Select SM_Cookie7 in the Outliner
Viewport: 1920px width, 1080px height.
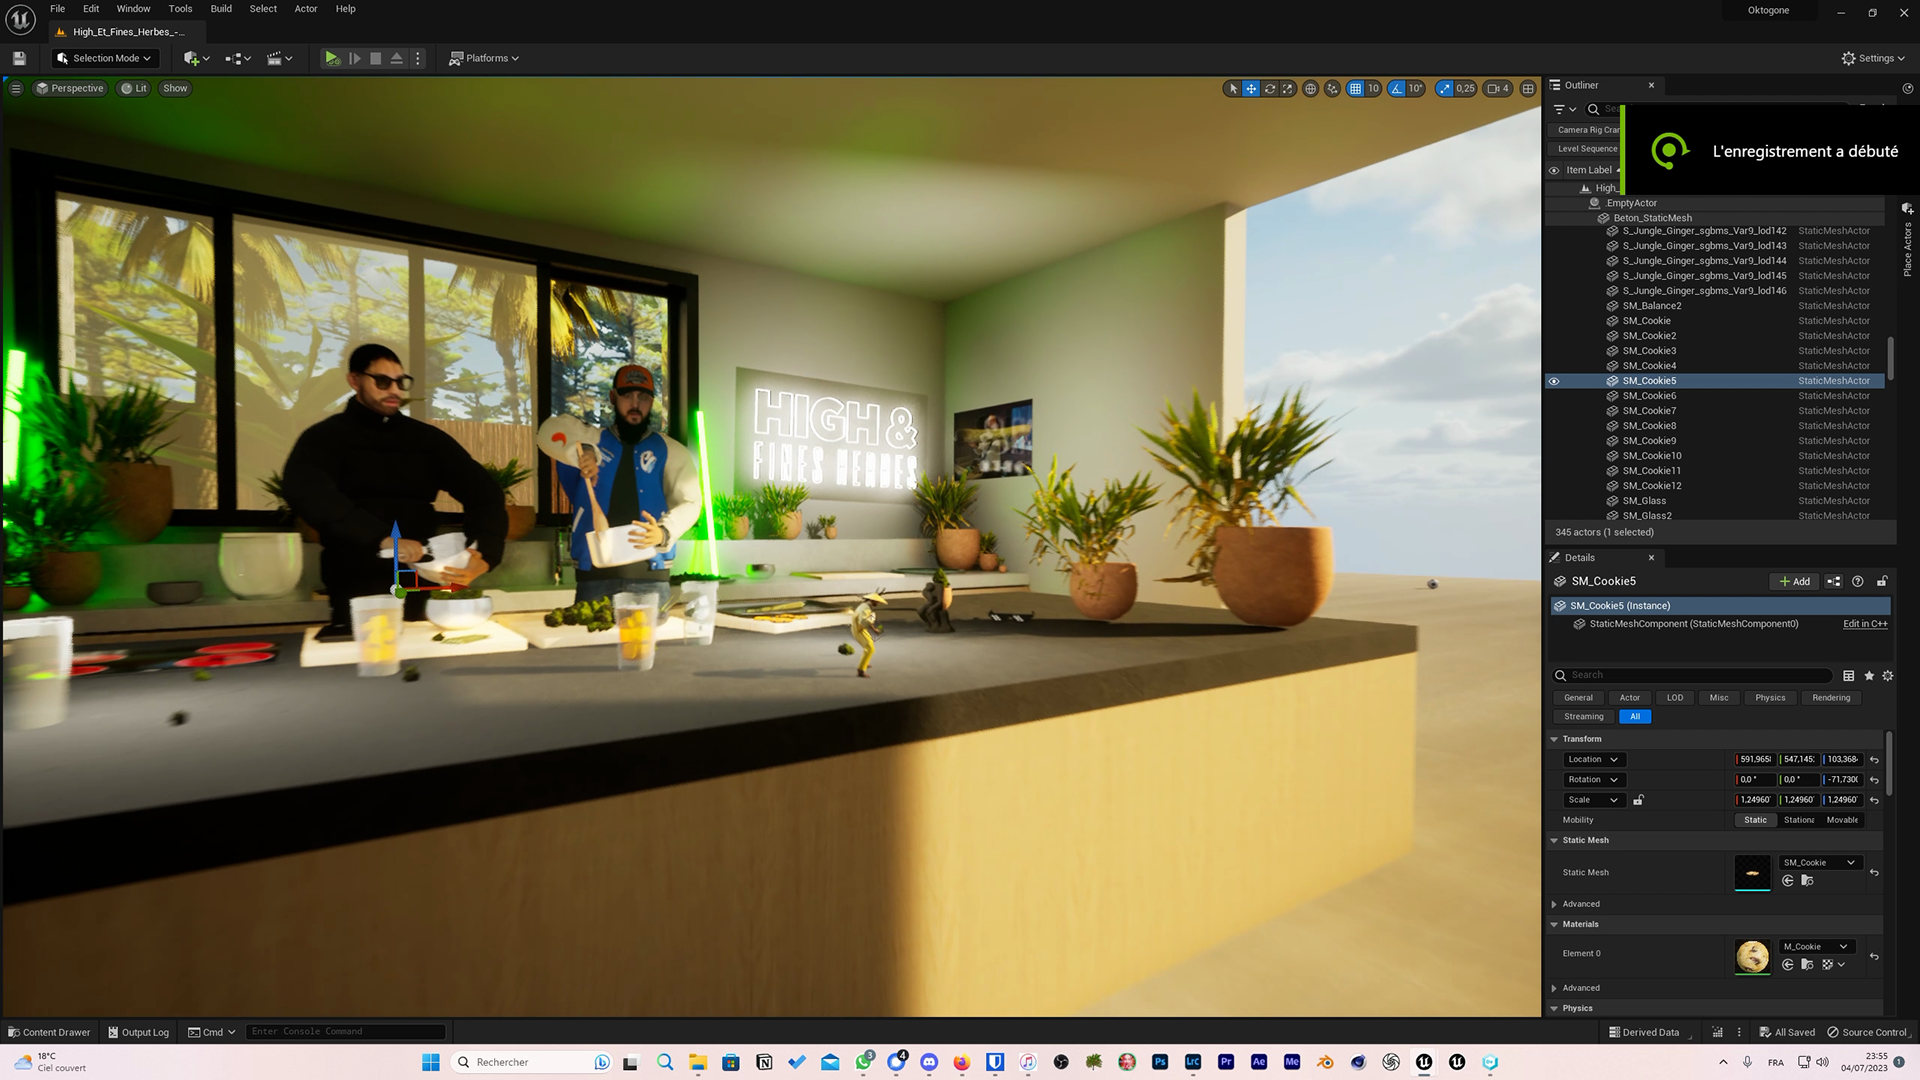coord(1649,411)
